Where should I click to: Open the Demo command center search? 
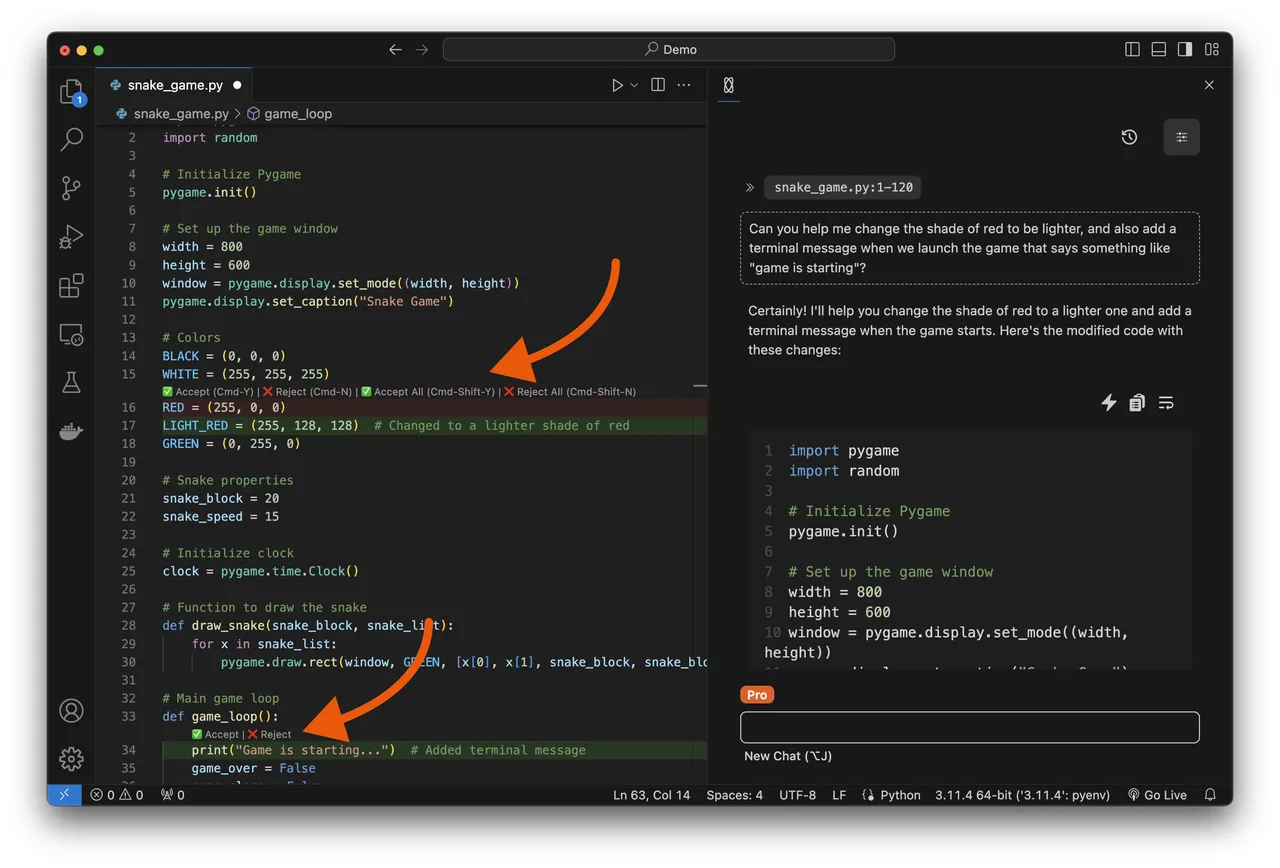(x=669, y=49)
